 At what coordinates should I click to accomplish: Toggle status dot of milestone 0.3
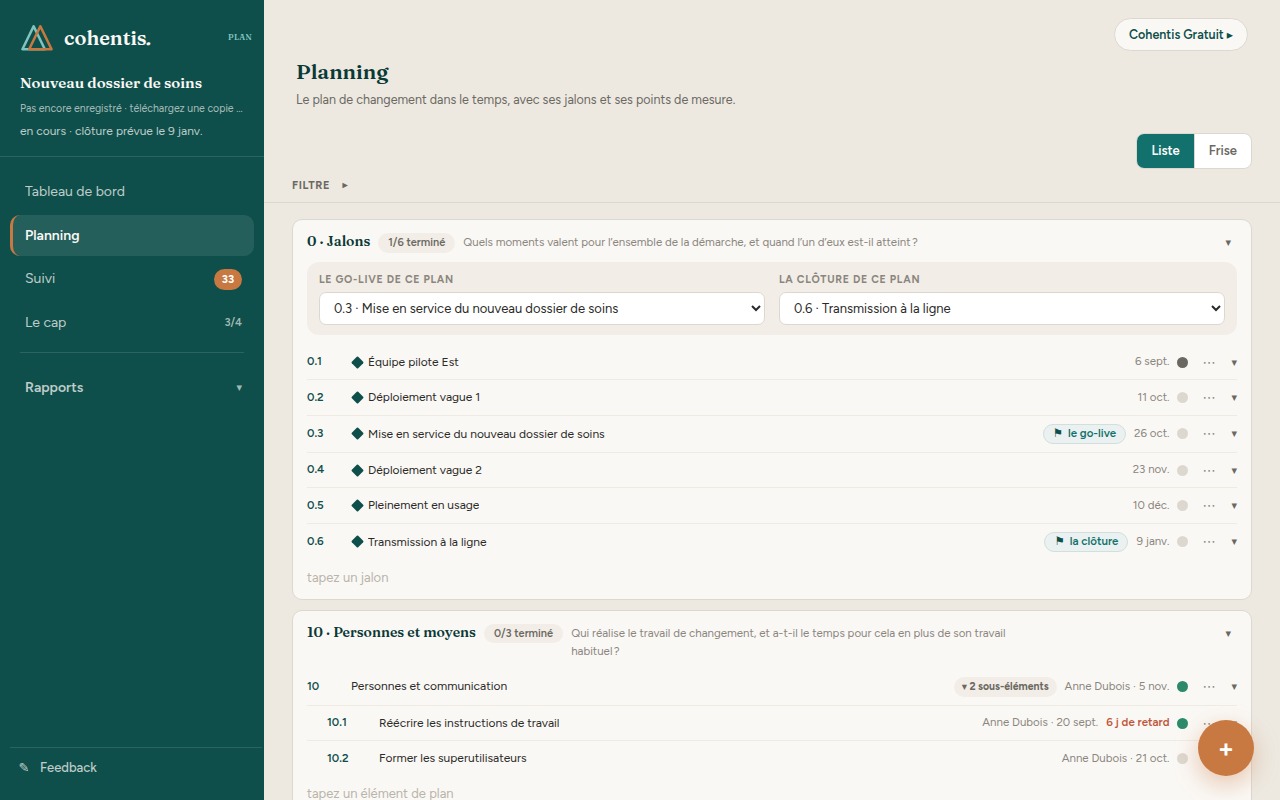coord(1182,434)
